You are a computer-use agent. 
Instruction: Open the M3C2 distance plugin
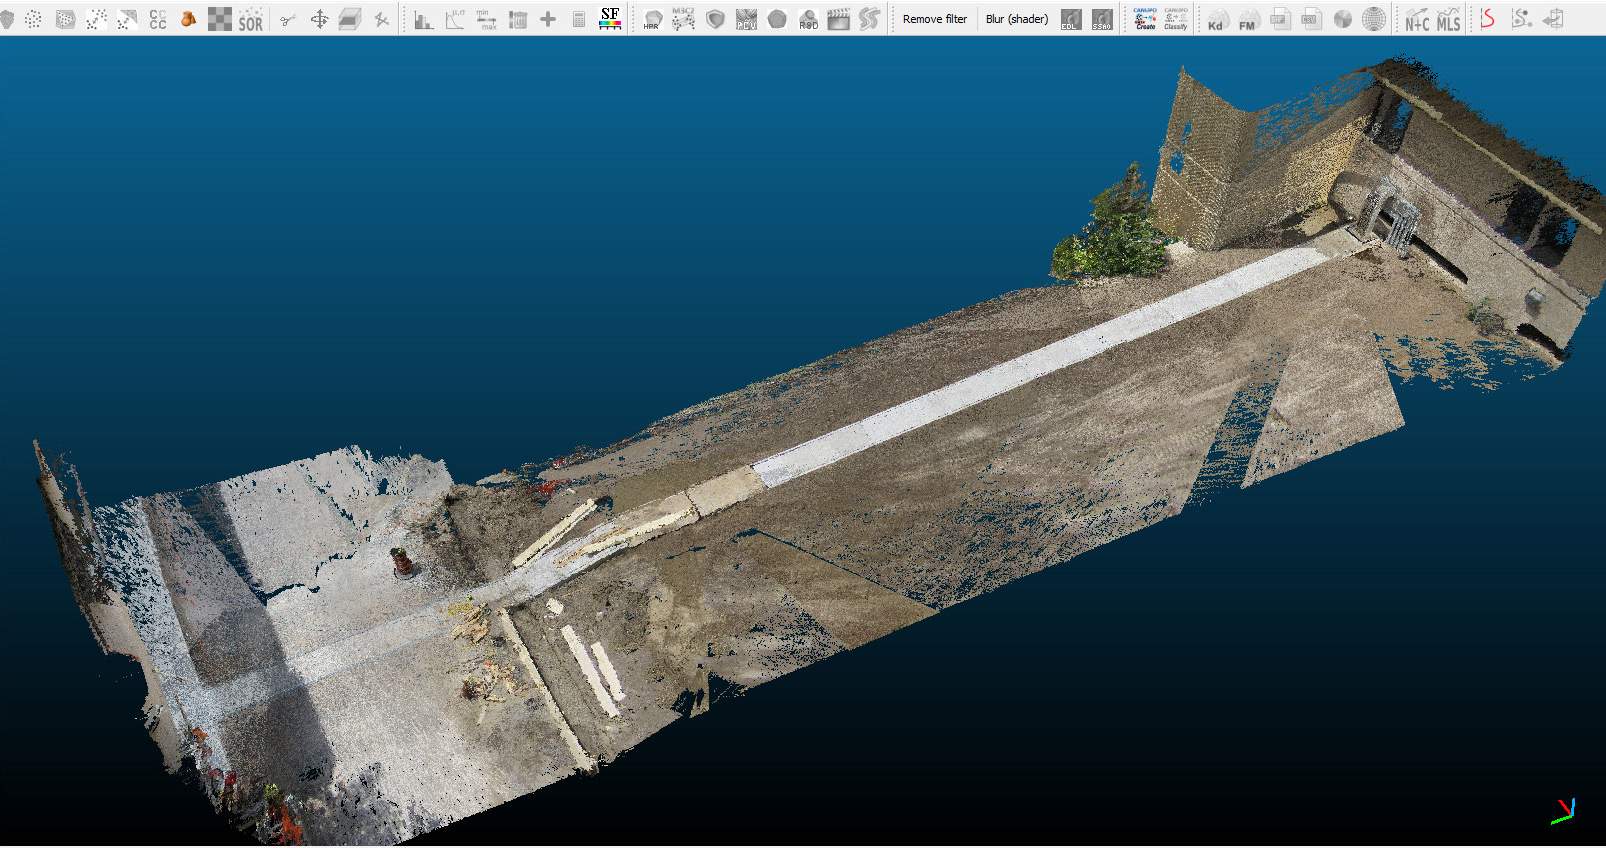(x=683, y=19)
